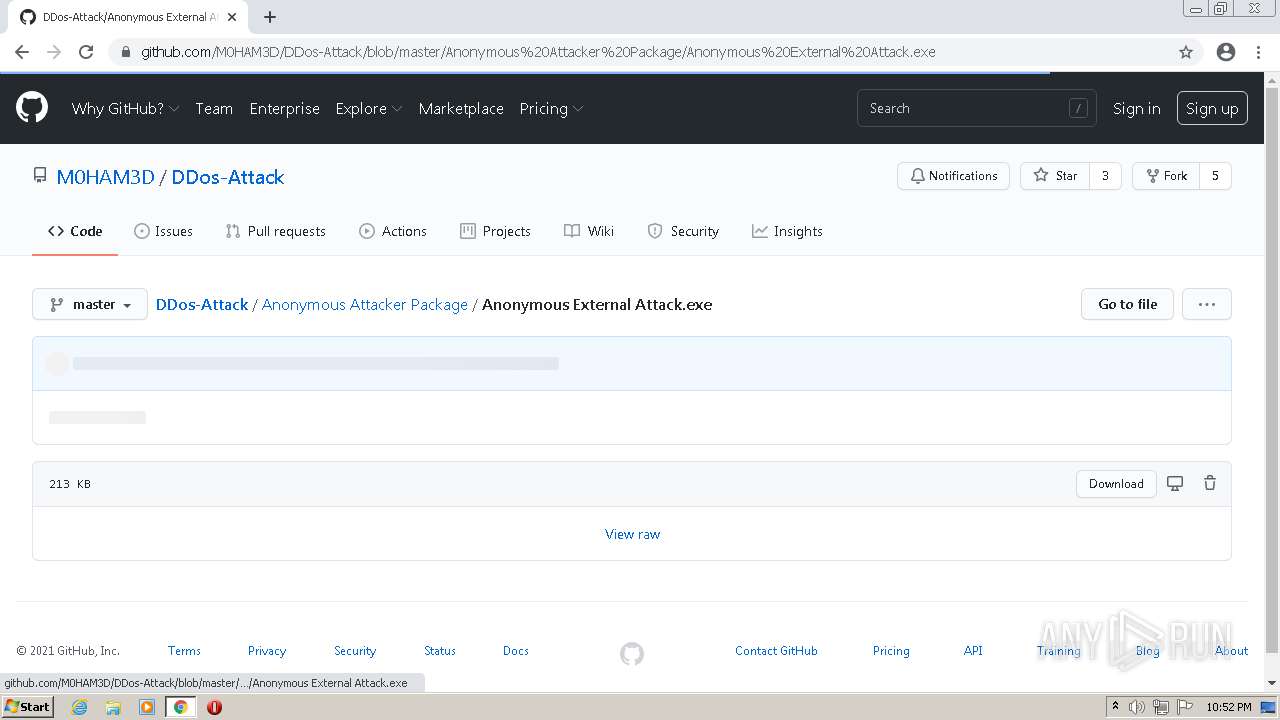Image resolution: width=1280 pixels, height=720 pixels.
Task: Switch to the Projects tab
Action: pyautogui.click(x=495, y=231)
